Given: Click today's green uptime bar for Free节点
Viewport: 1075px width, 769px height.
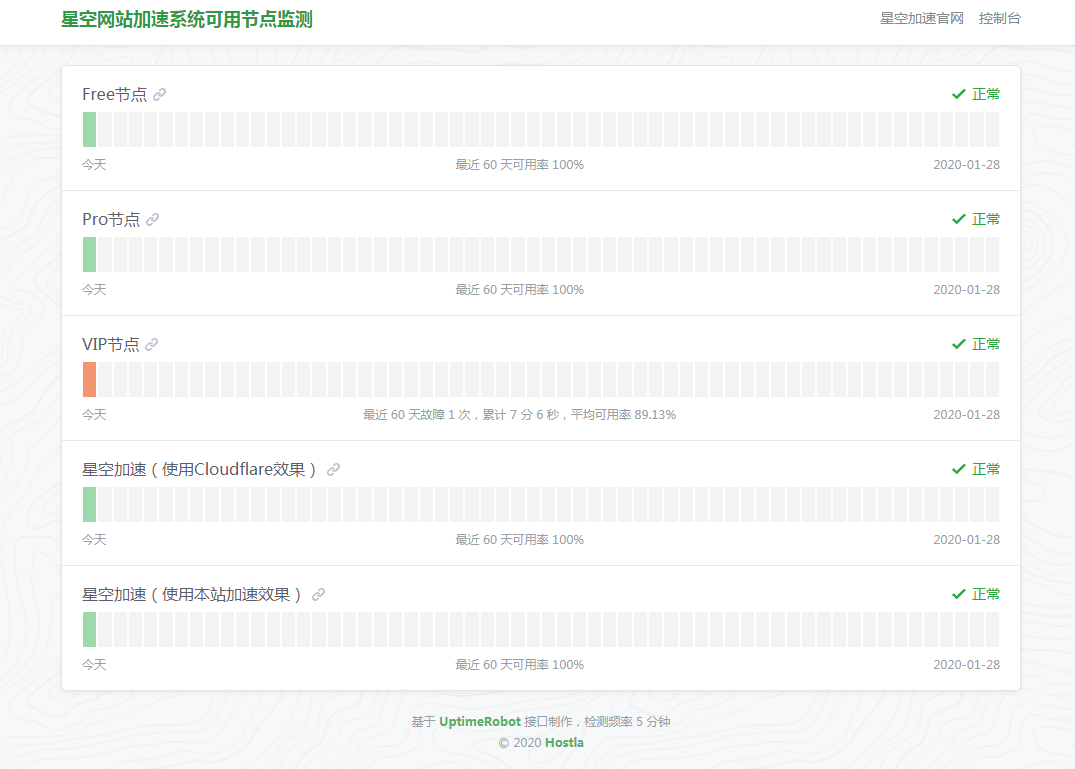Looking at the screenshot, I should (89, 130).
